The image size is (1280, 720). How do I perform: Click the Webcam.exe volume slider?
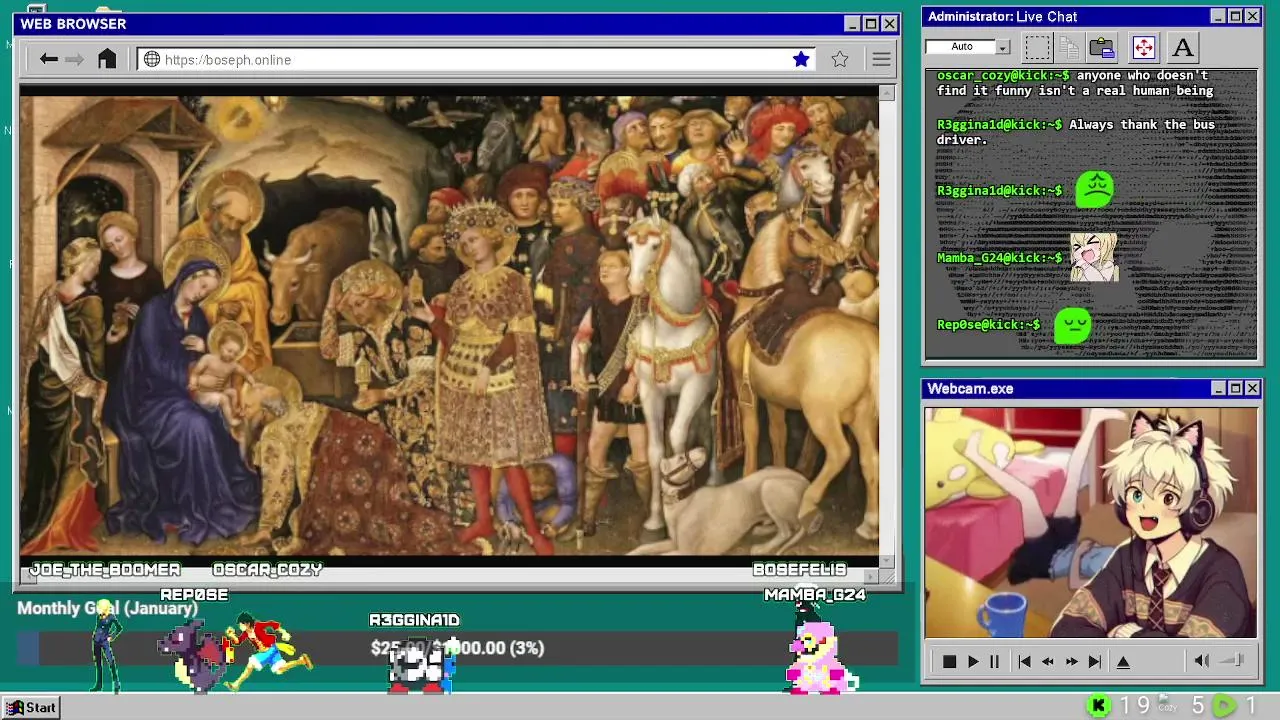[x=1232, y=660]
